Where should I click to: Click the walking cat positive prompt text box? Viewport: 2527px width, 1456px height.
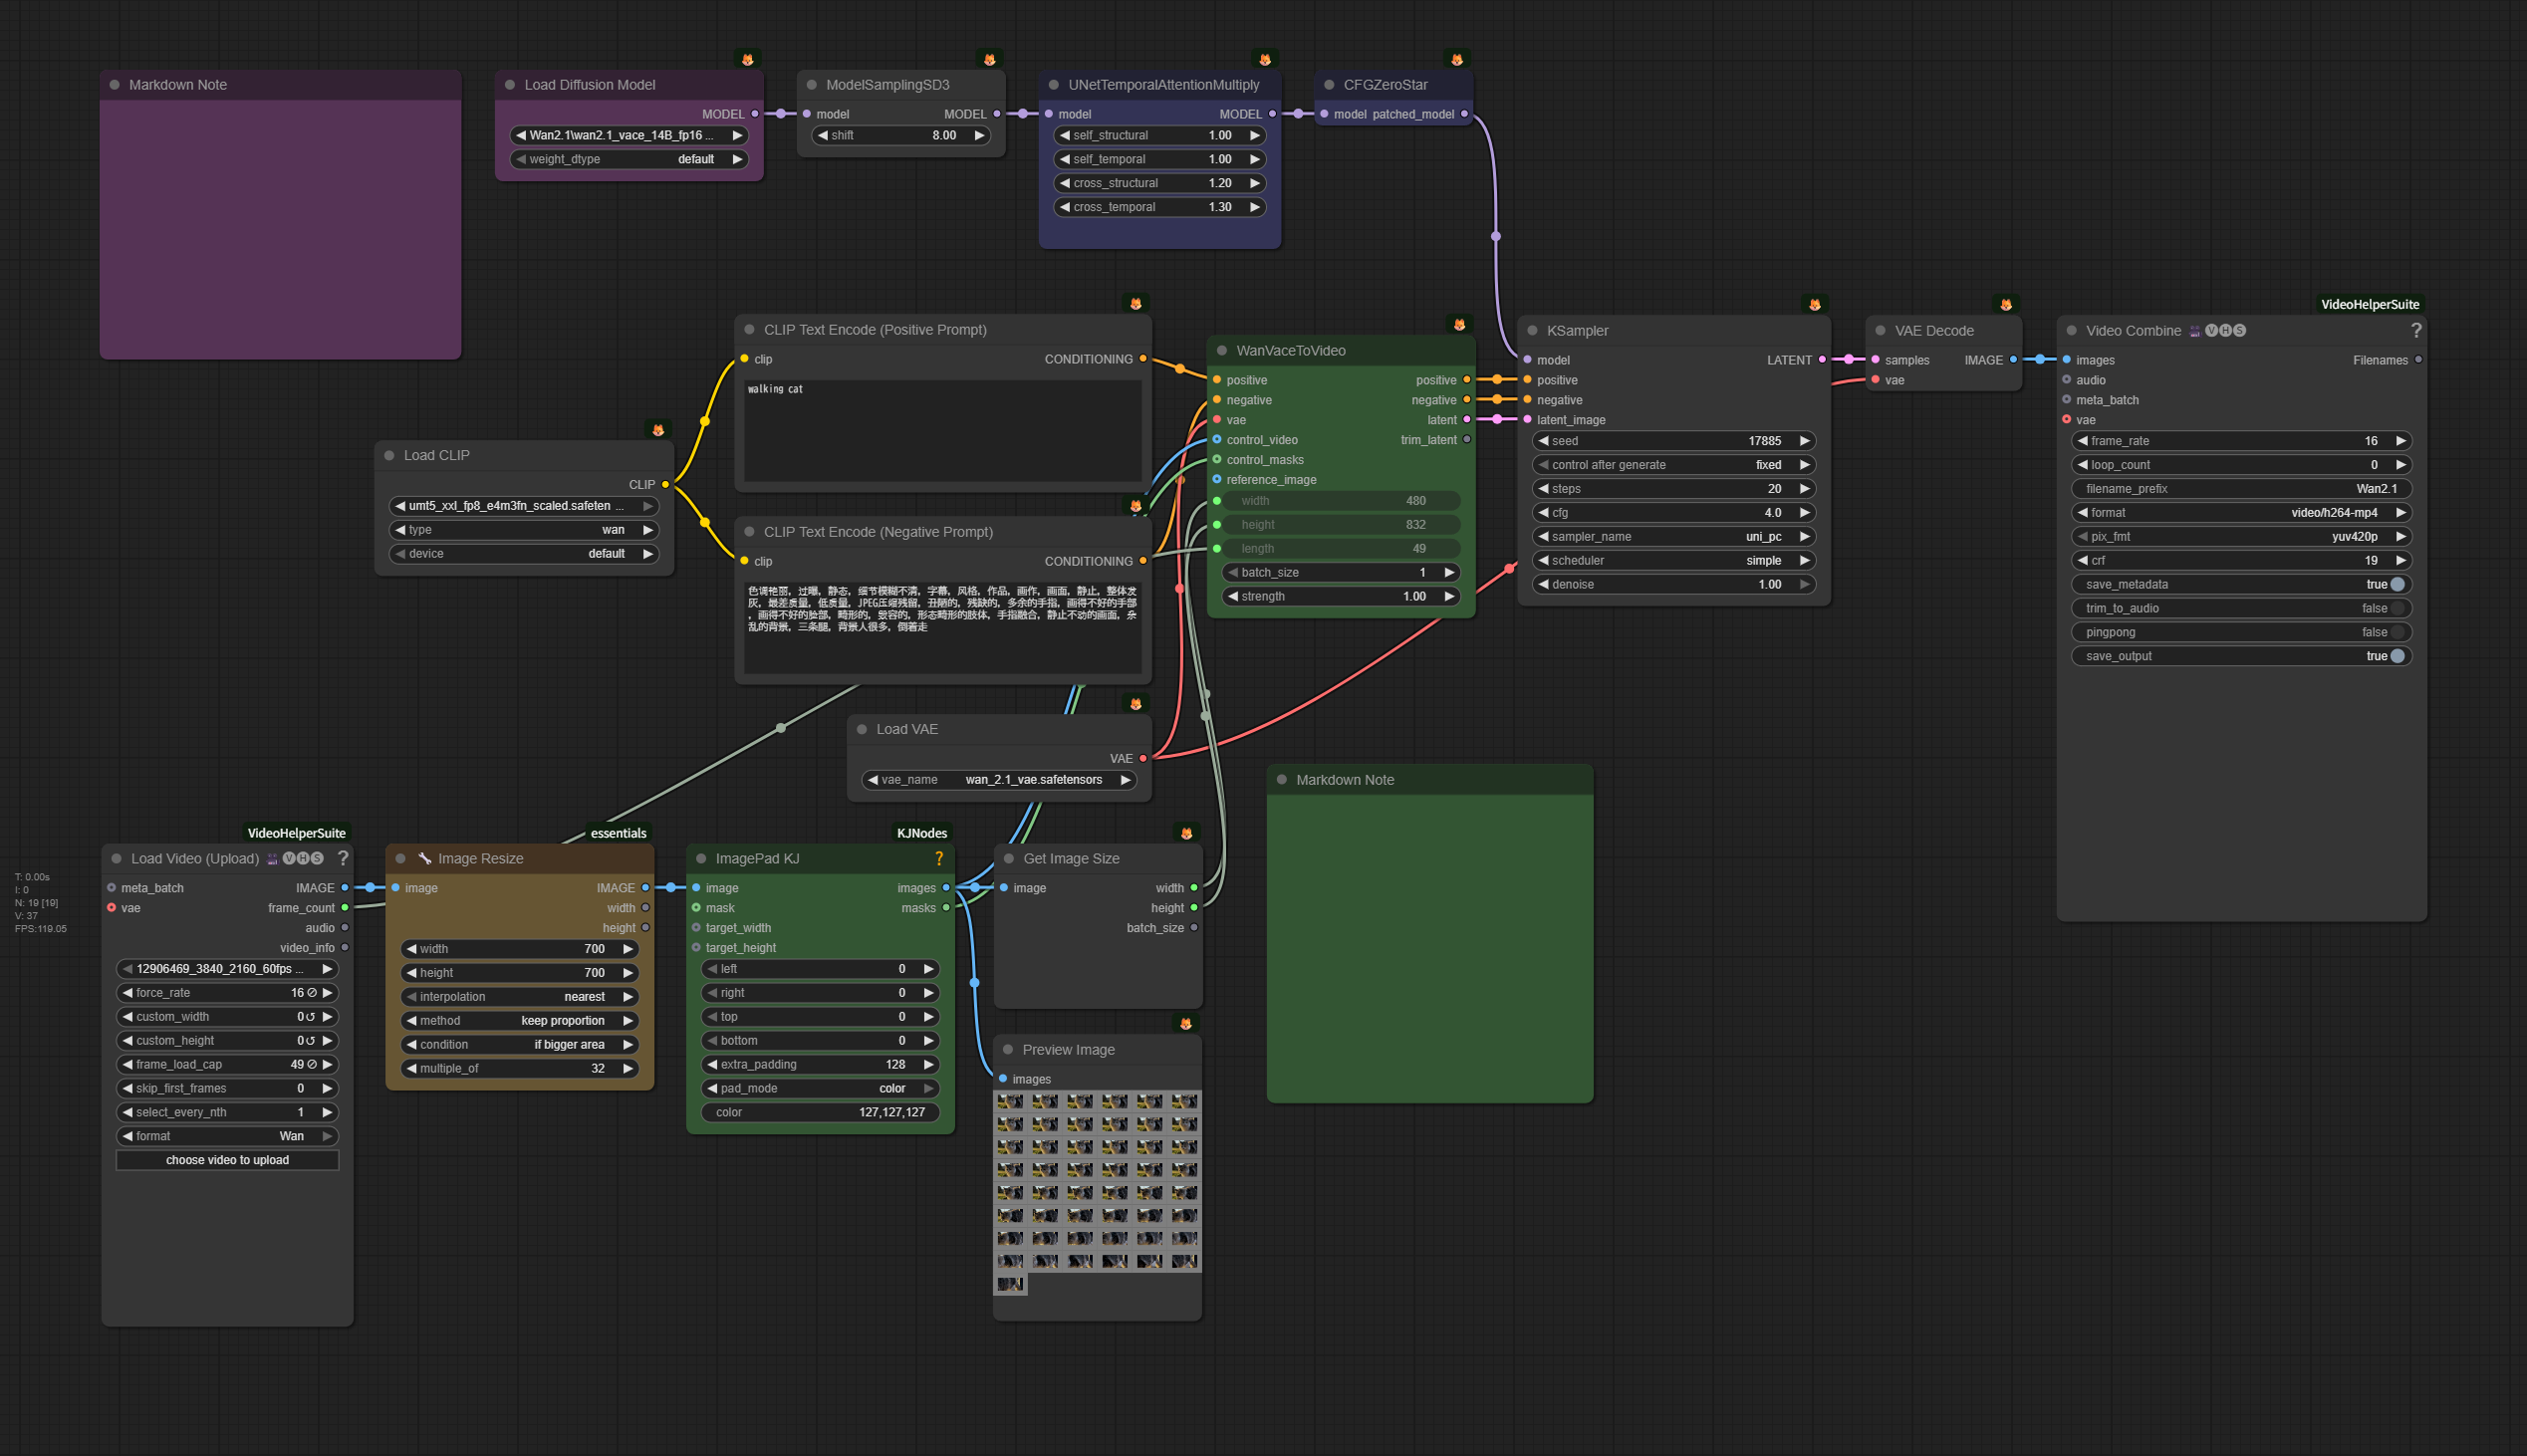(x=942, y=430)
